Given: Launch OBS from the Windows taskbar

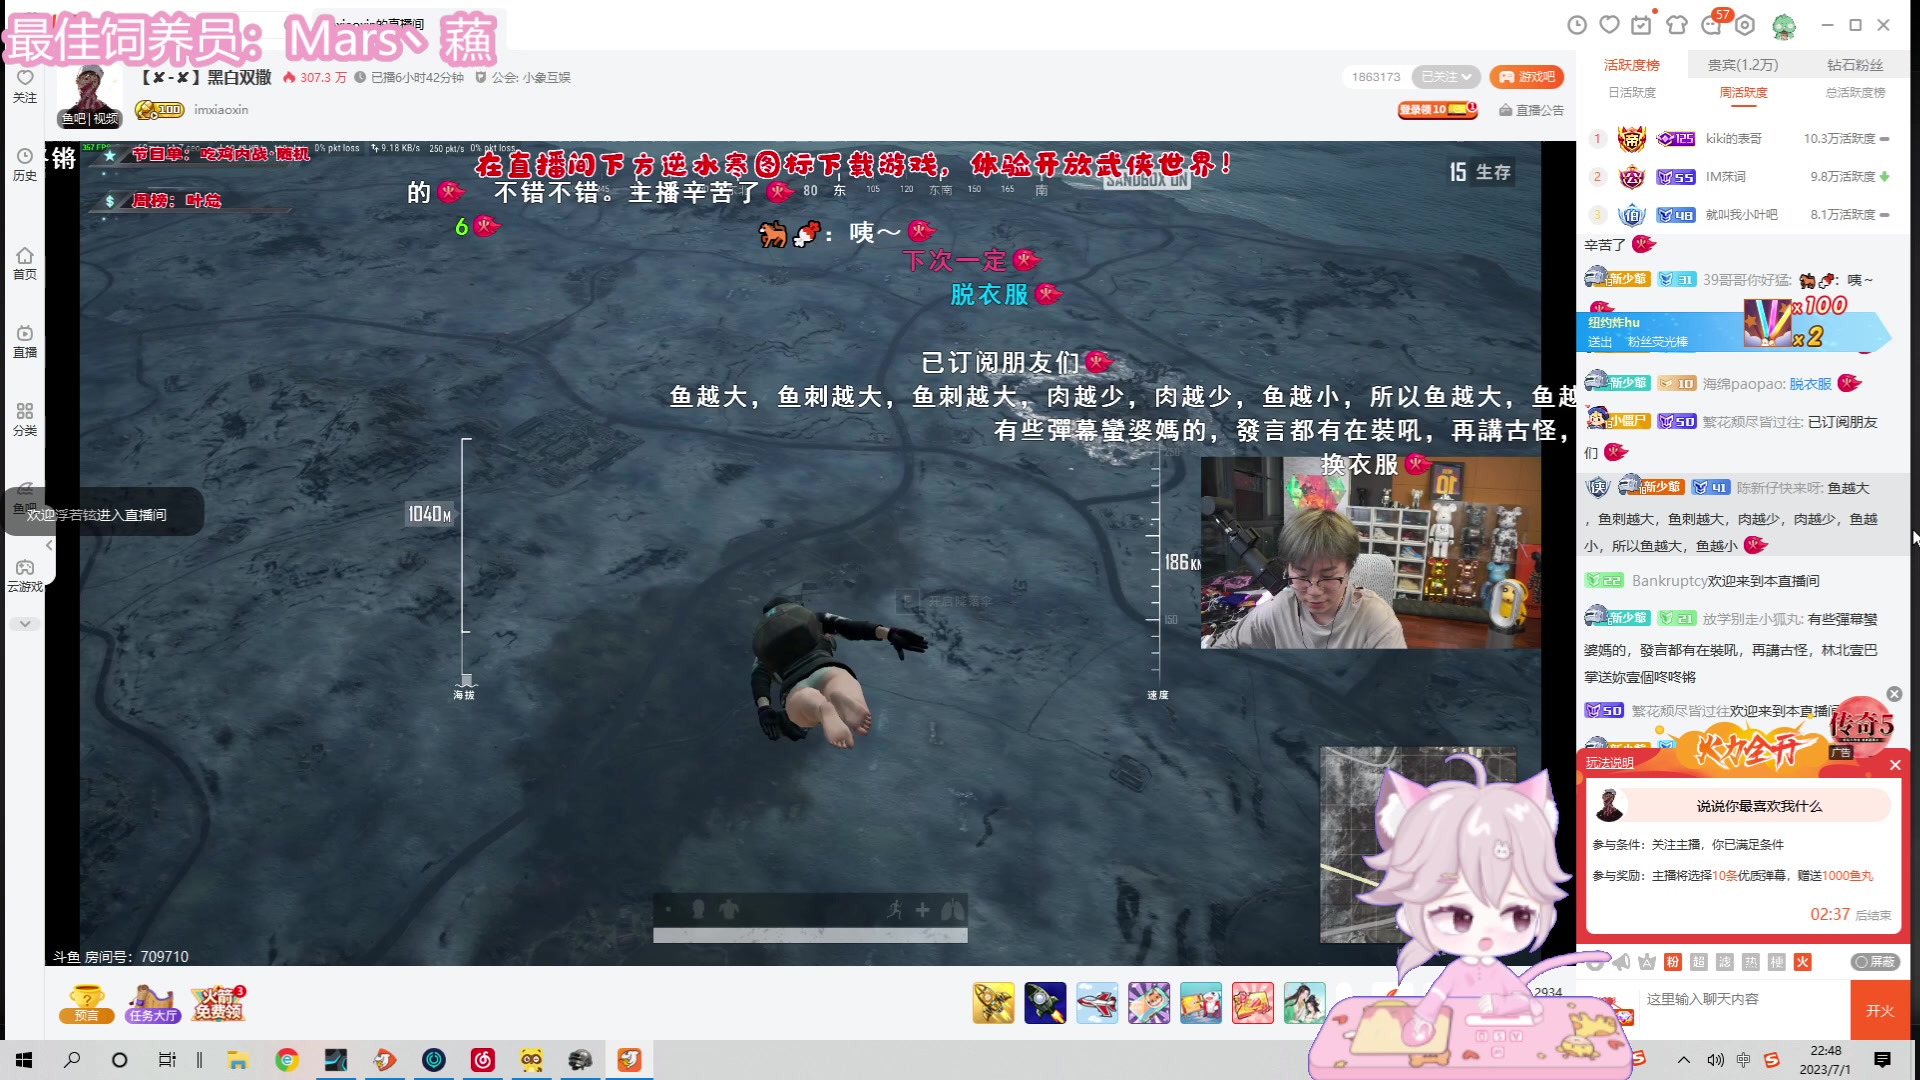Looking at the screenshot, I should 433,1060.
